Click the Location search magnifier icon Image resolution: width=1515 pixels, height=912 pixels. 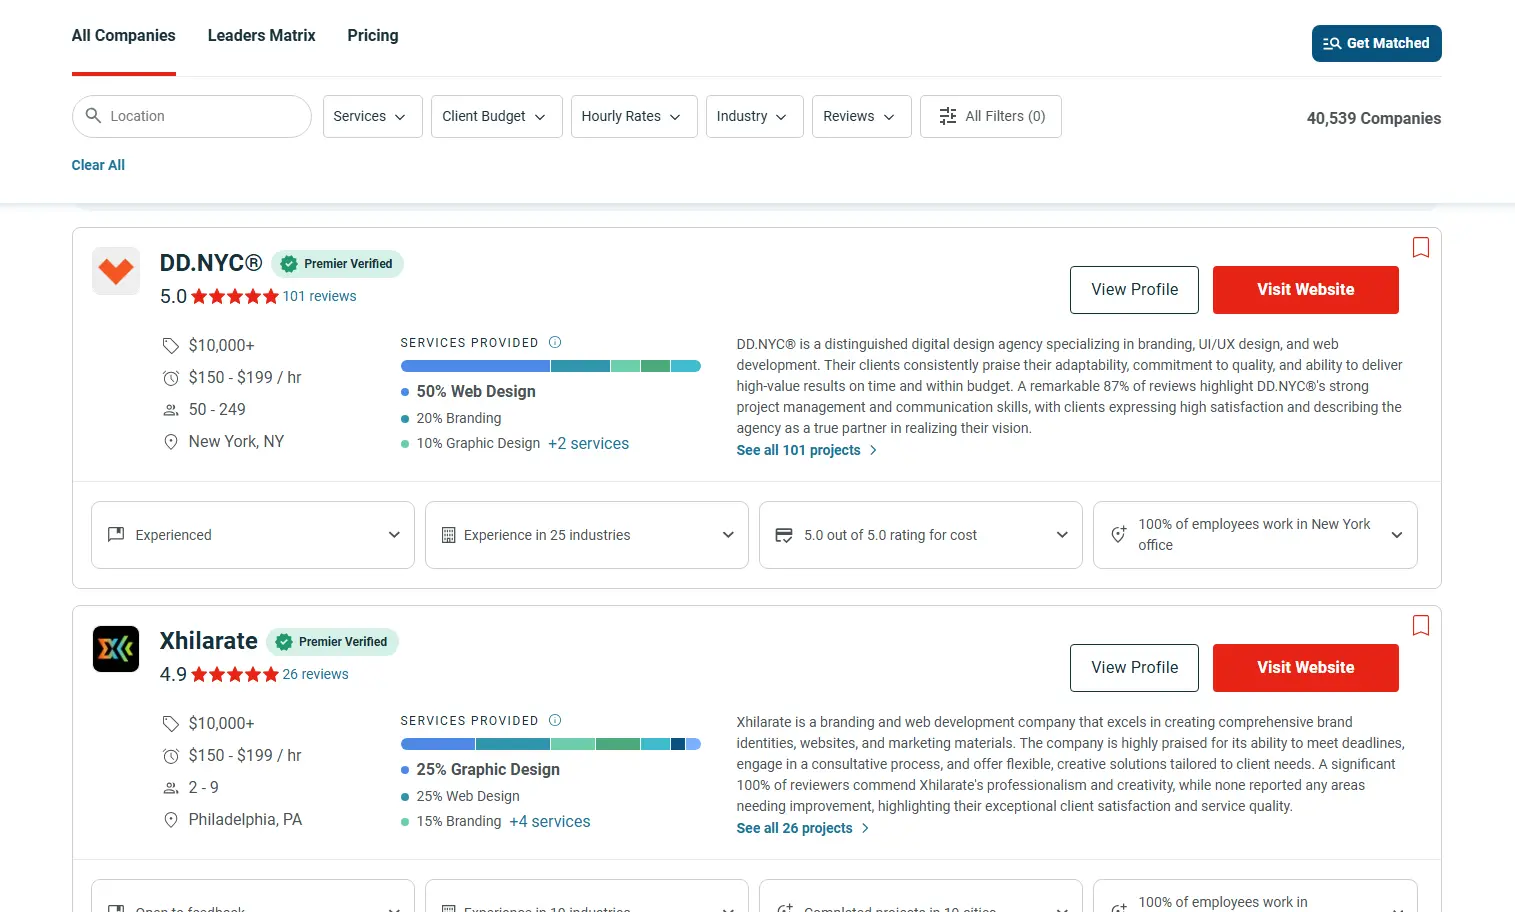[93, 116]
